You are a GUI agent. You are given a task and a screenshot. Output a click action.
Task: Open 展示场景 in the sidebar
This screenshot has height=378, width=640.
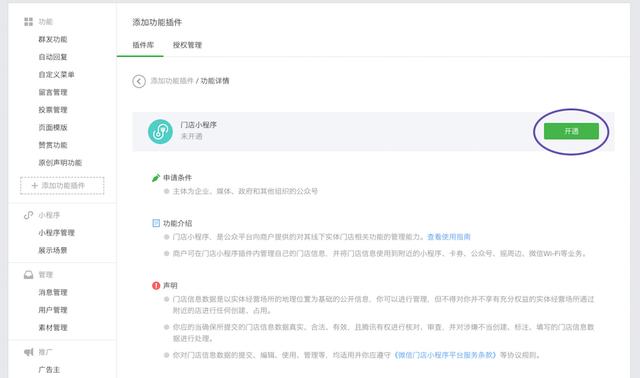[x=53, y=250]
